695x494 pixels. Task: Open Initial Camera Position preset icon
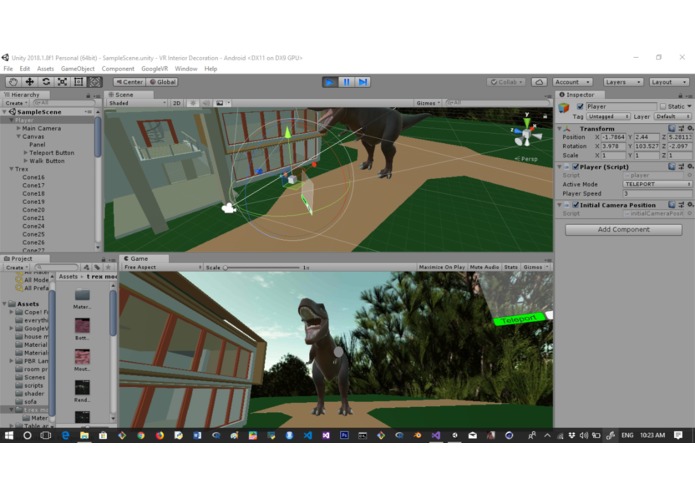[x=681, y=205]
